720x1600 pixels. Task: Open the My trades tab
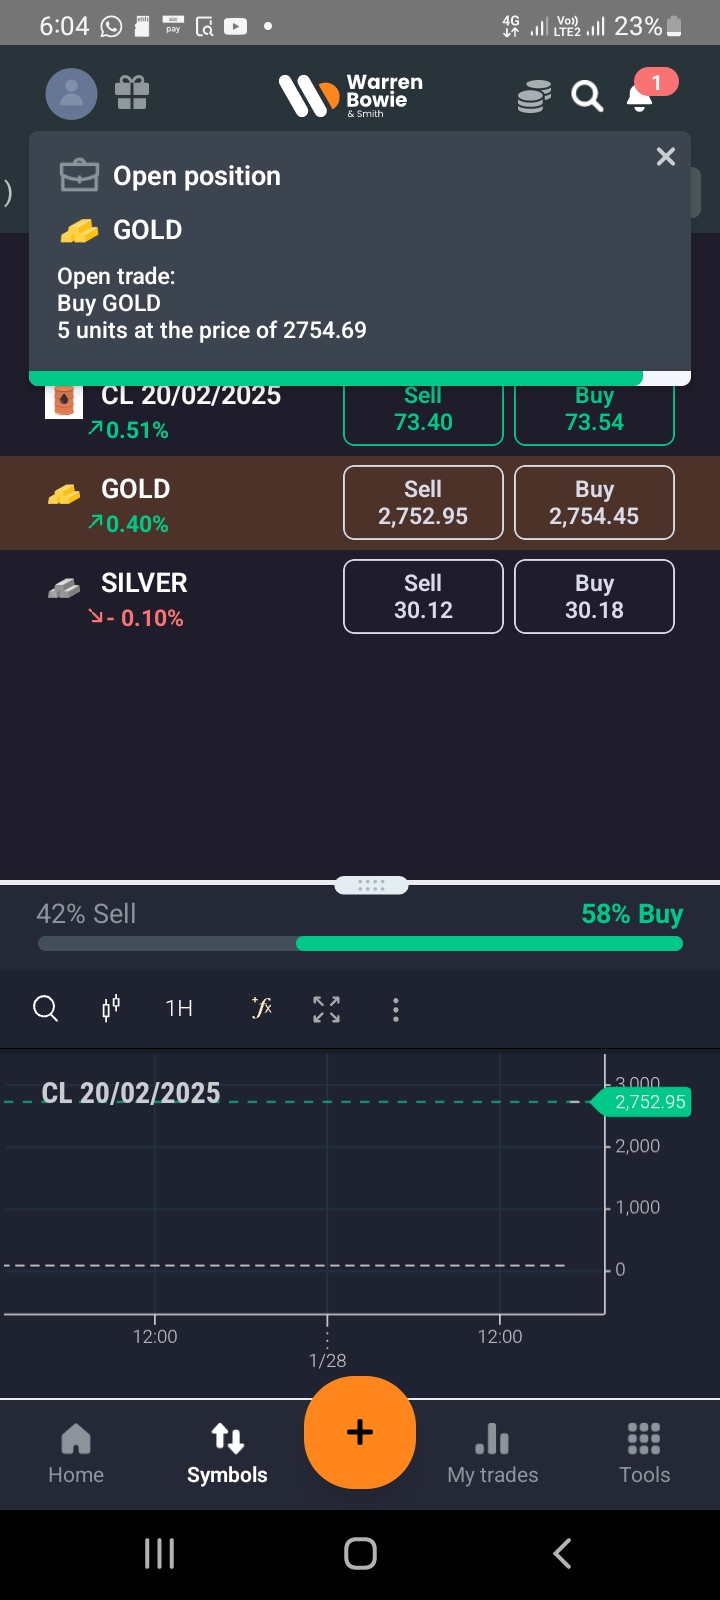(492, 1454)
